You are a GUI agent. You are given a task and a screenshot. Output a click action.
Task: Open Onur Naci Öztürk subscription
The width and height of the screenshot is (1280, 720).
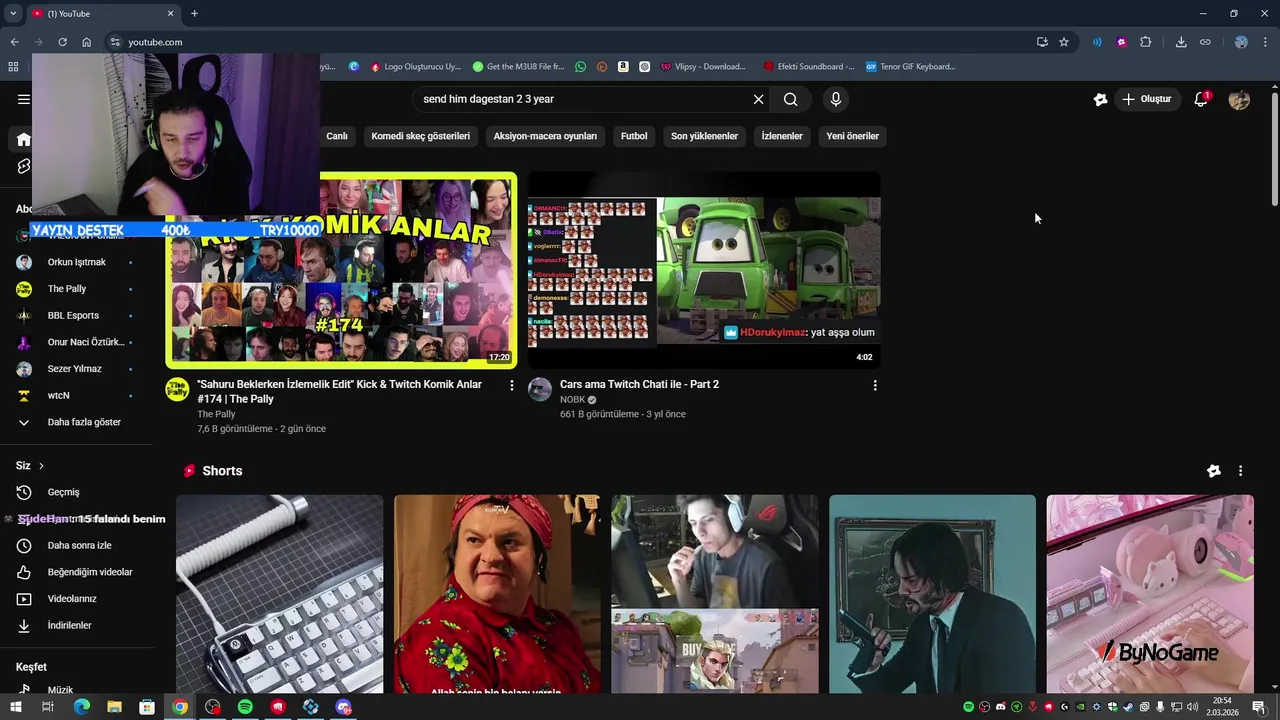coord(76,342)
